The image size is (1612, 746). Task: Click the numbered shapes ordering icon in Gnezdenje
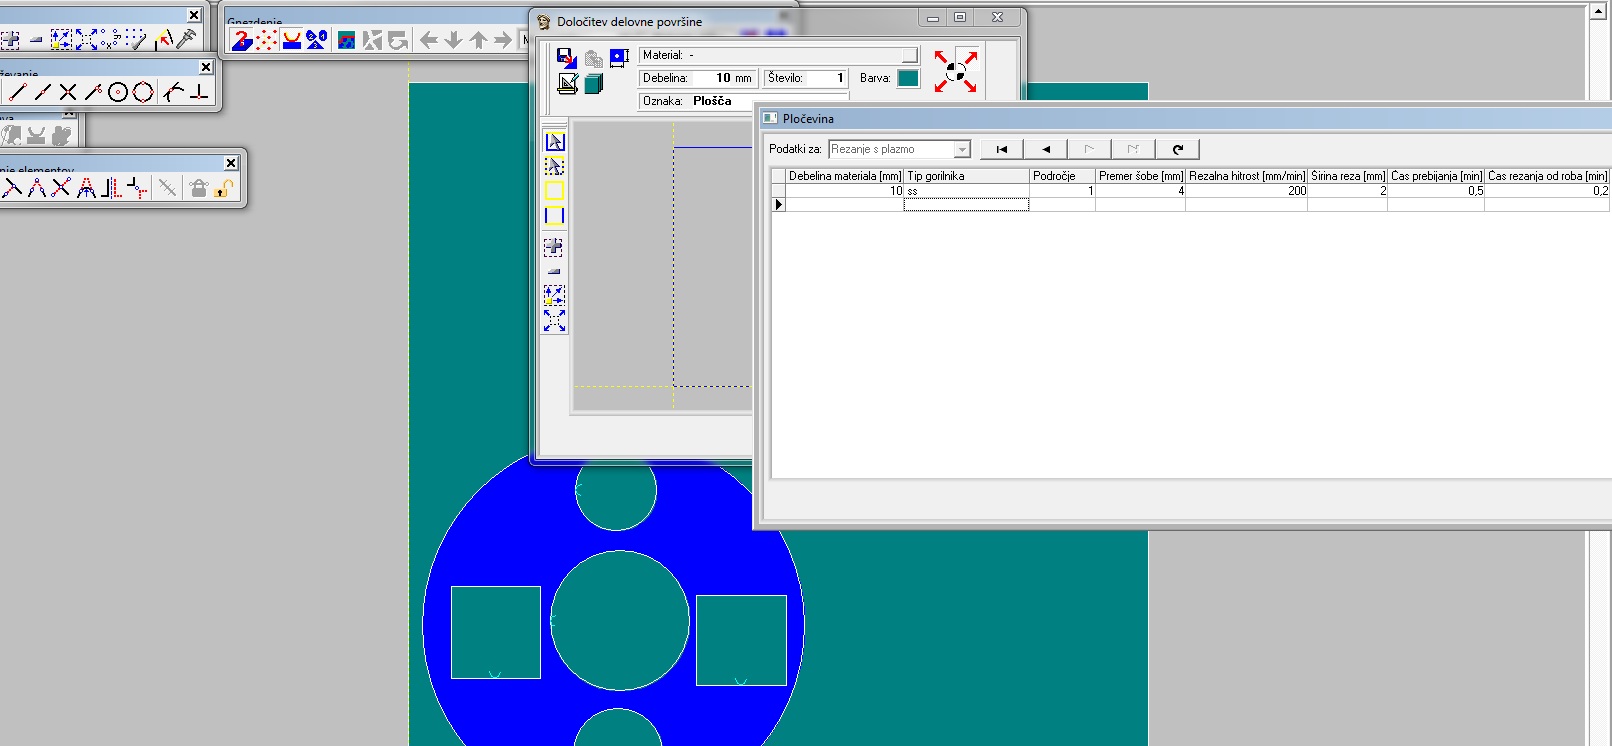click(x=317, y=40)
